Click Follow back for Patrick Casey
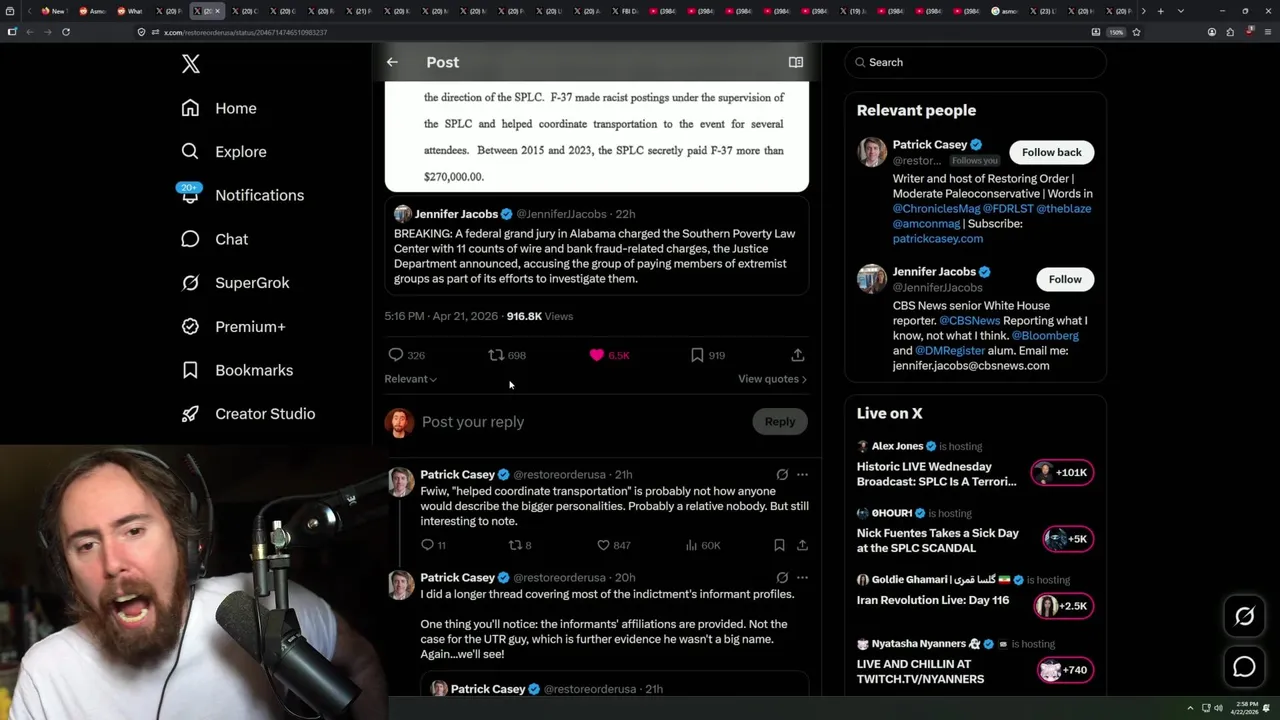 (1051, 152)
